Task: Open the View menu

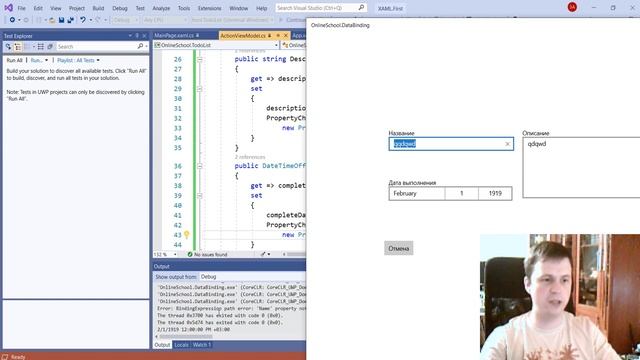Action: [56, 8]
